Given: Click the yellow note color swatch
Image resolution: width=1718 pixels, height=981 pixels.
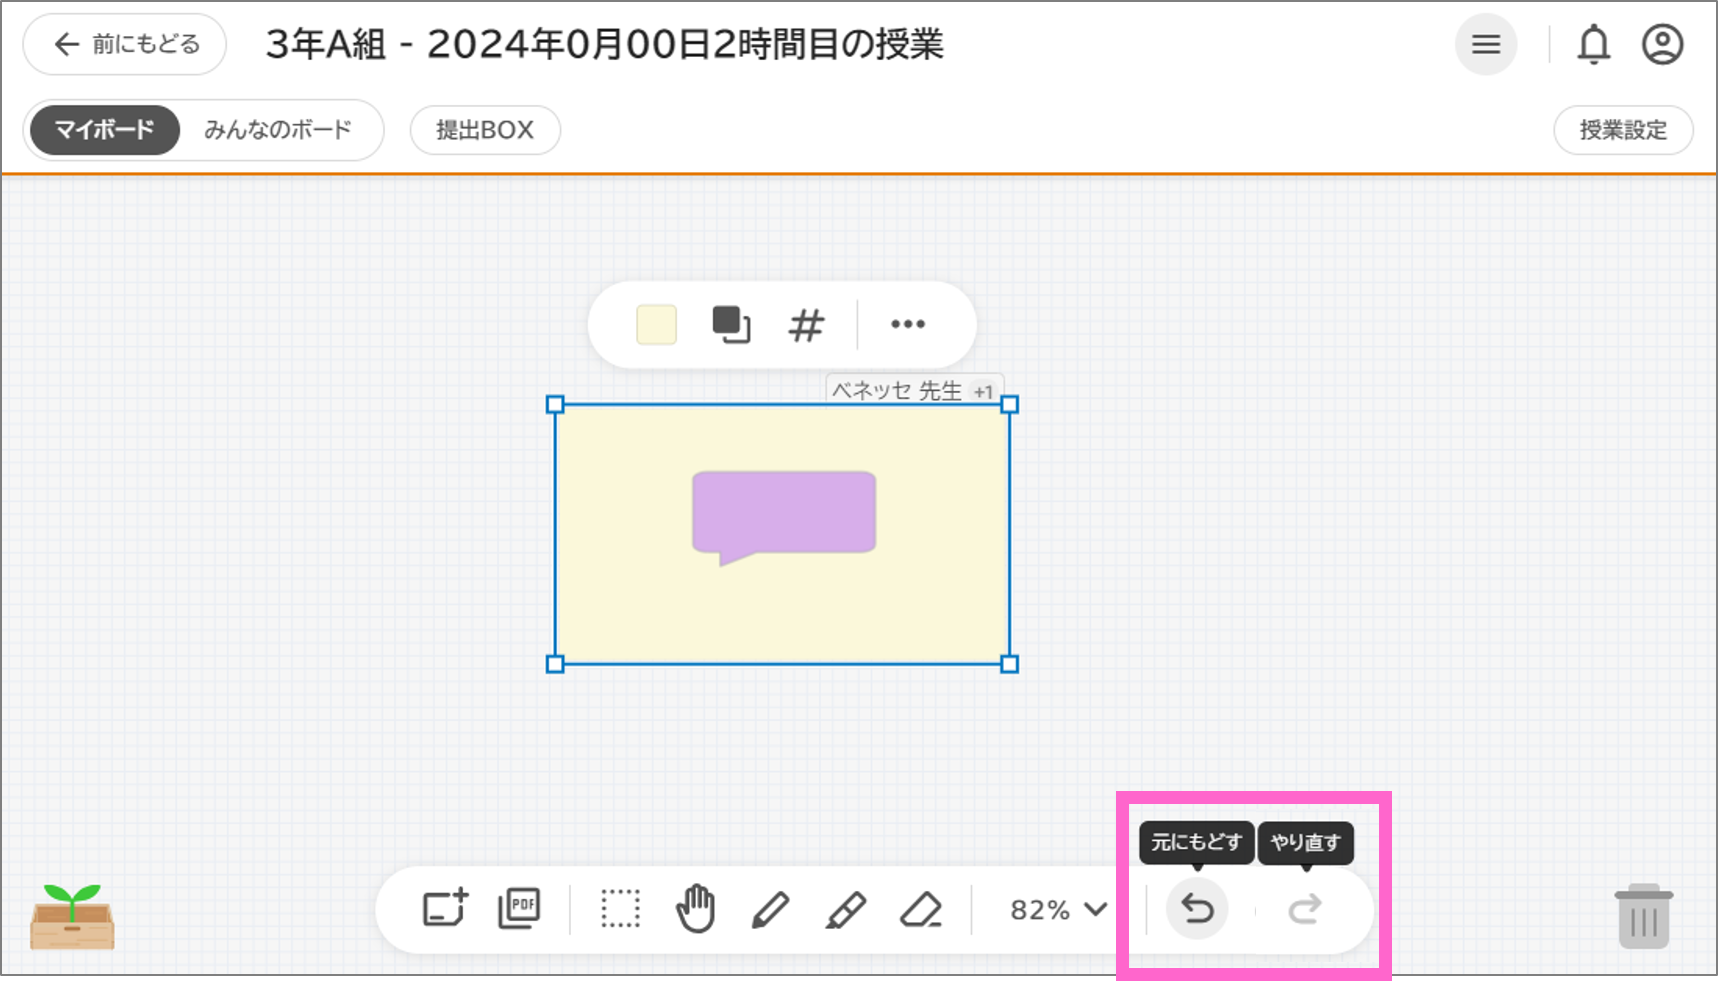Looking at the screenshot, I should point(656,325).
